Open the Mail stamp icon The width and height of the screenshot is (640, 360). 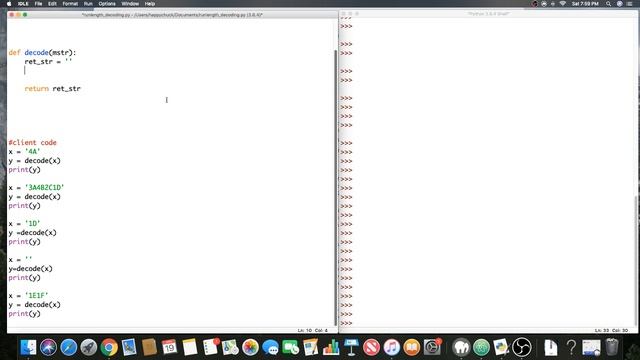(129, 347)
